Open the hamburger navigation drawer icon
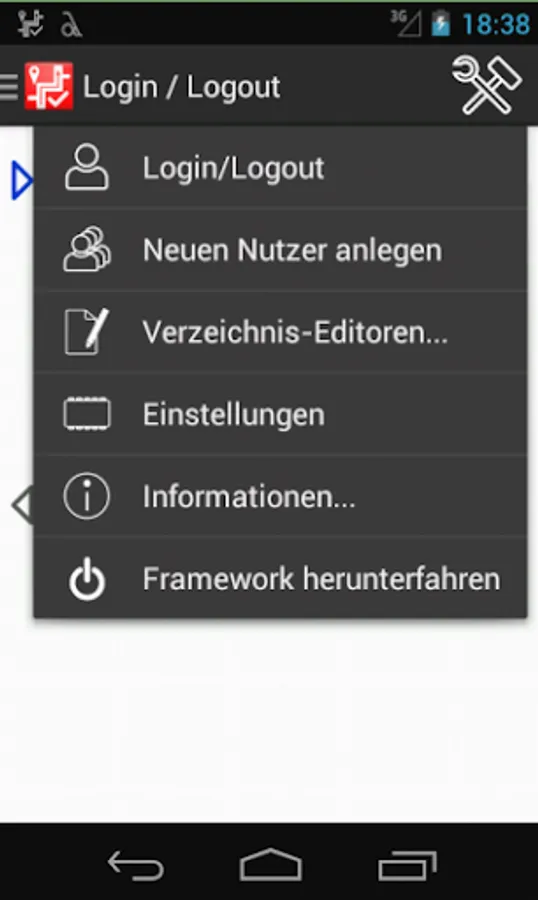The image size is (538, 900). (x=9, y=87)
